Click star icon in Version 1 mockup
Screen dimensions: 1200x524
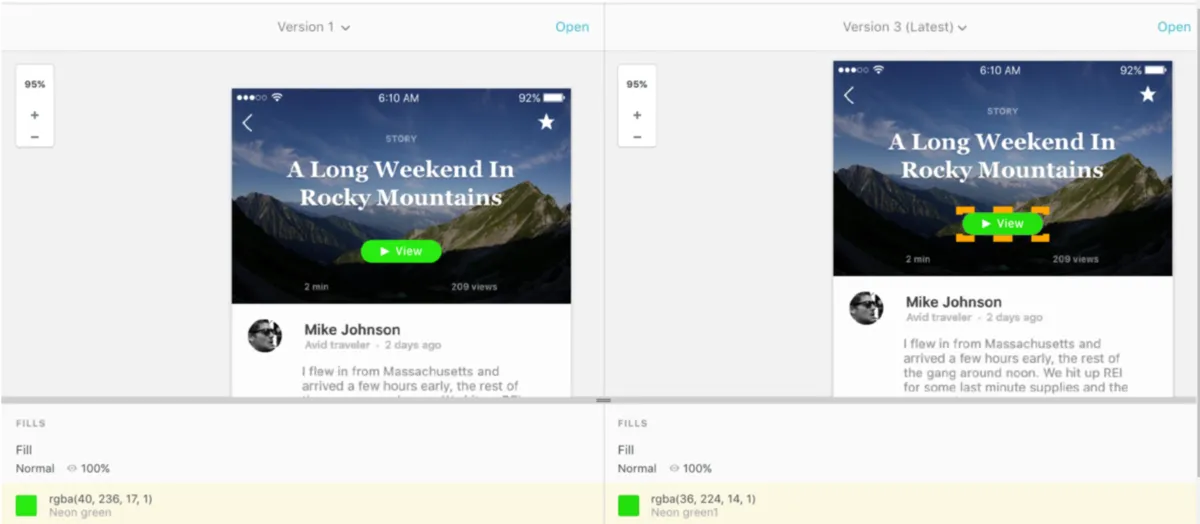coord(546,122)
